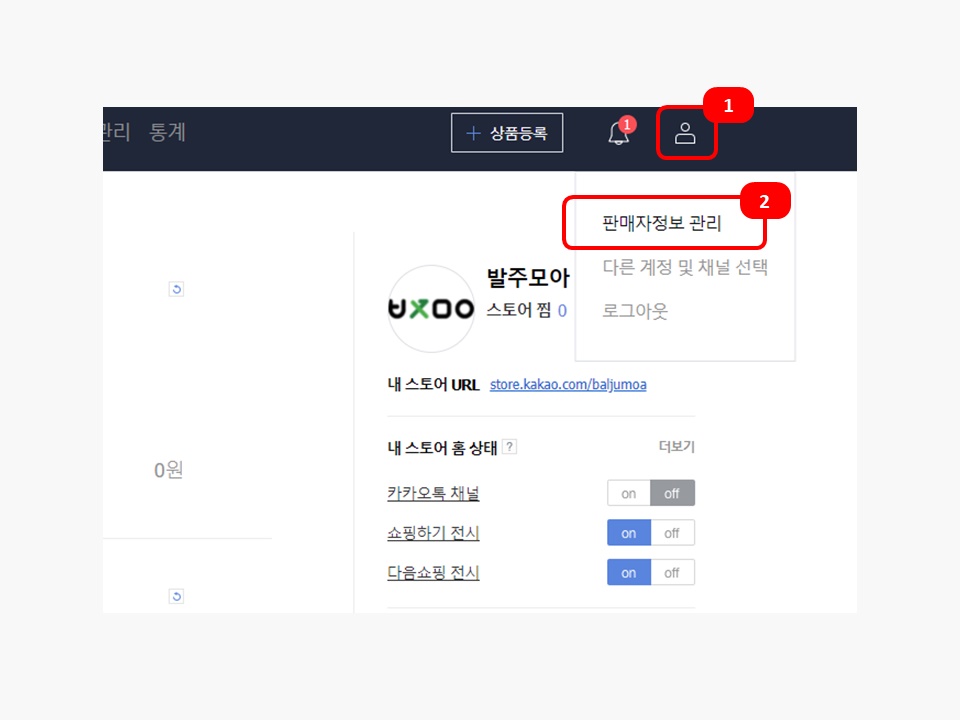This screenshot has height=720, width=960.
Task: Turn on 카카오톡 채널
Action: click(629, 493)
